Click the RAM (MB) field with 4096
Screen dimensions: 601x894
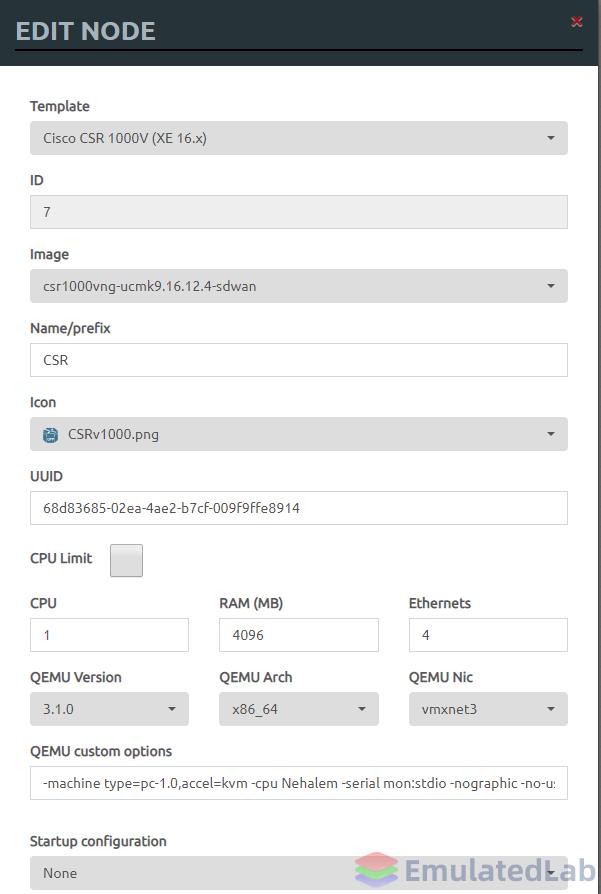(299, 635)
